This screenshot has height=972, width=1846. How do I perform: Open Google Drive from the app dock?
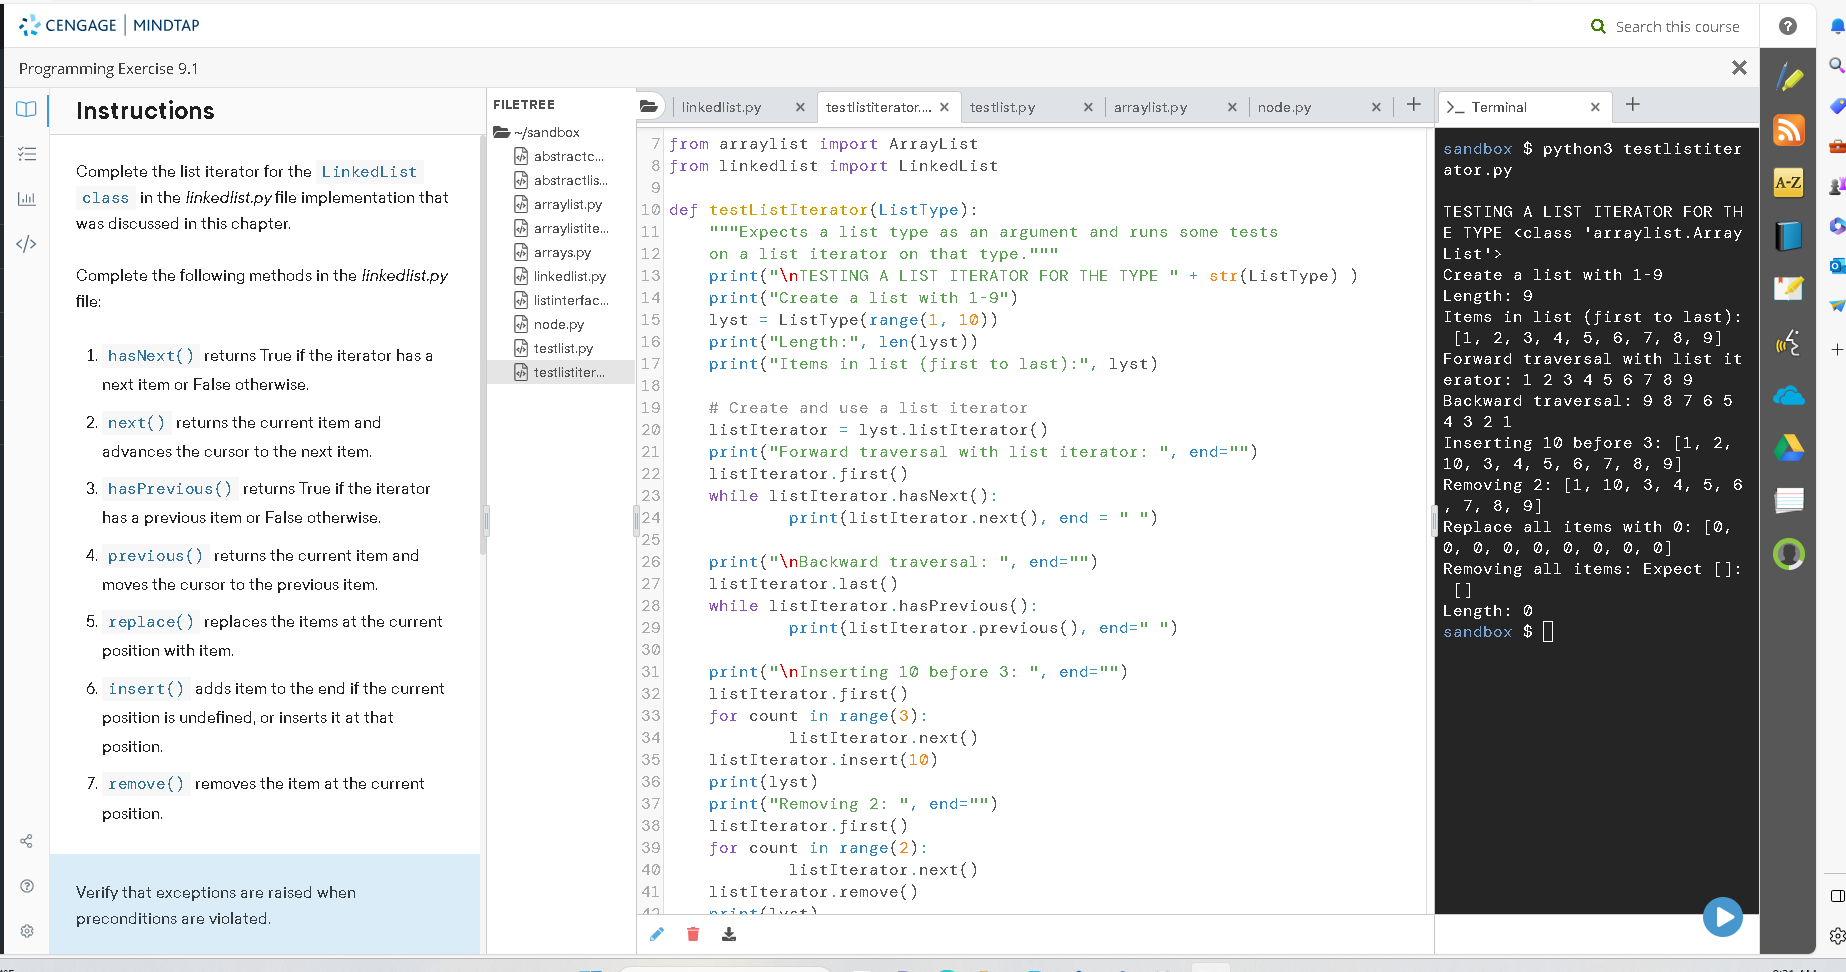[1789, 448]
